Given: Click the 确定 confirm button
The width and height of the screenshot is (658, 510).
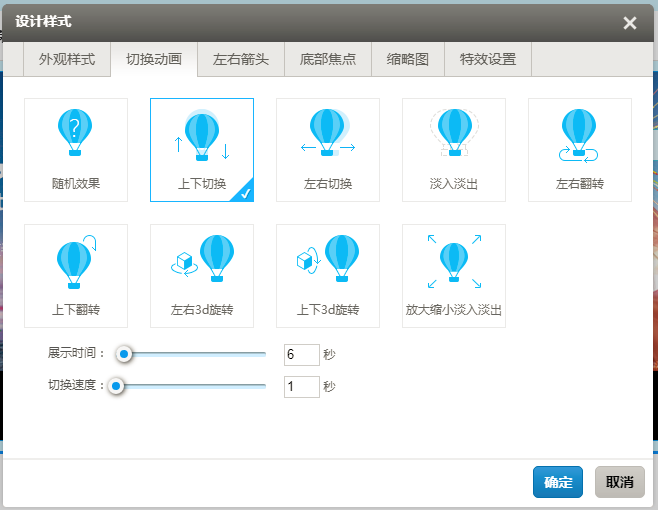Looking at the screenshot, I should (x=558, y=482).
